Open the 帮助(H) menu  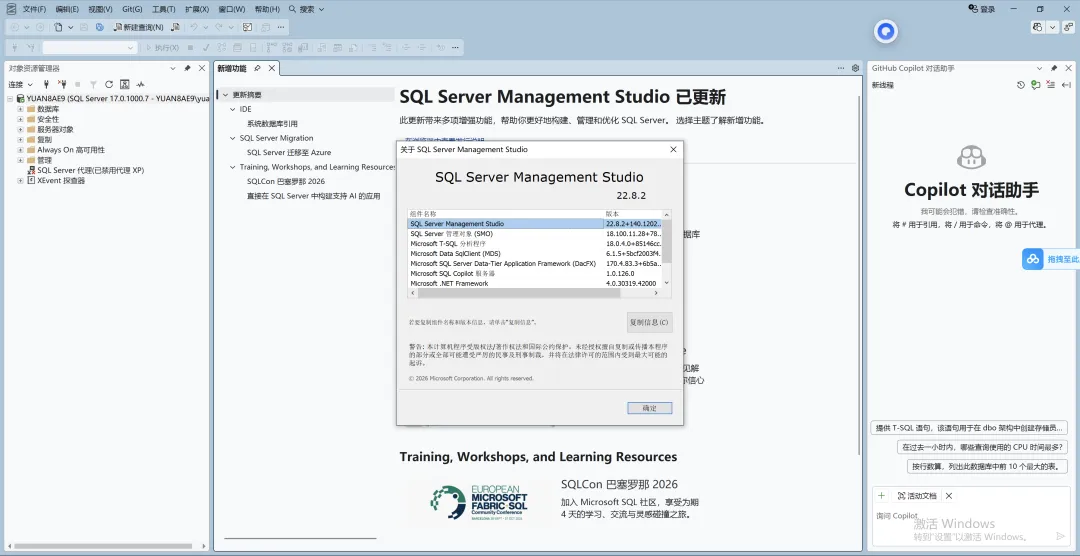[267, 9]
